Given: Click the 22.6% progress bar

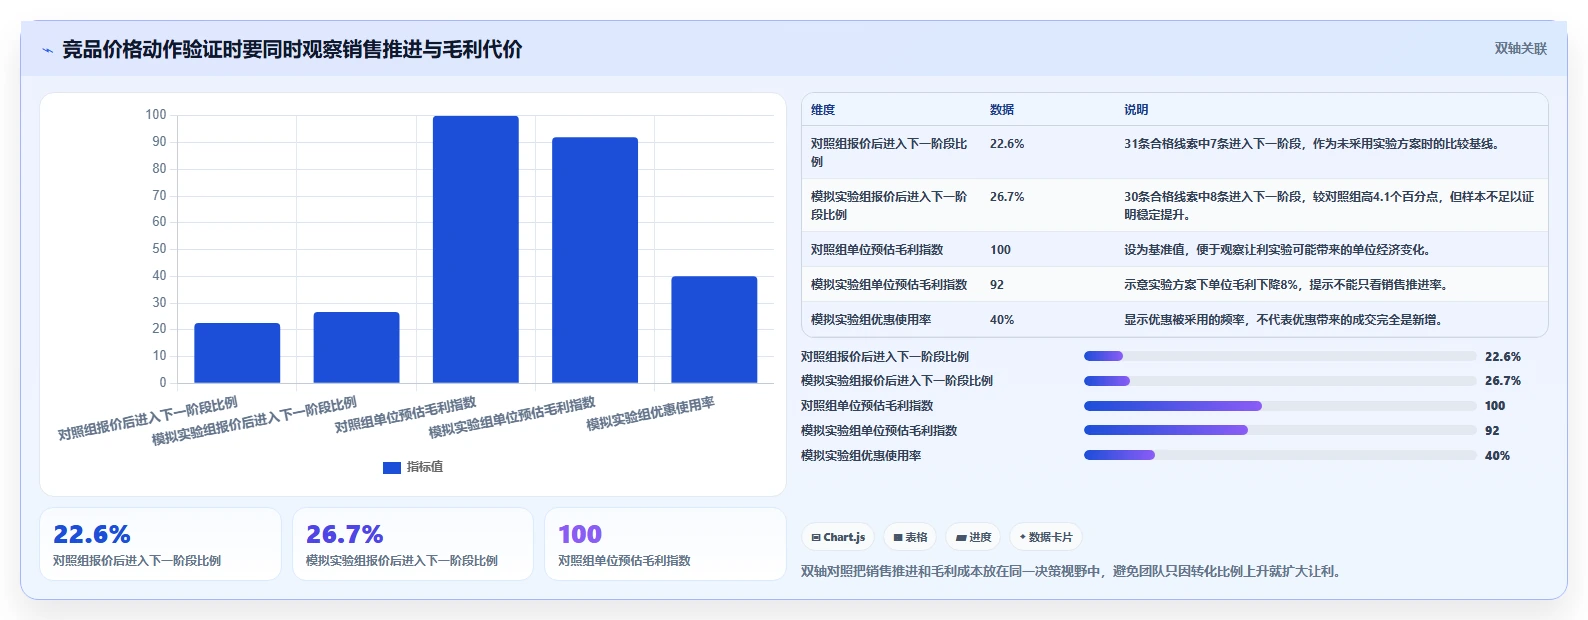Looking at the screenshot, I should (1280, 356).
